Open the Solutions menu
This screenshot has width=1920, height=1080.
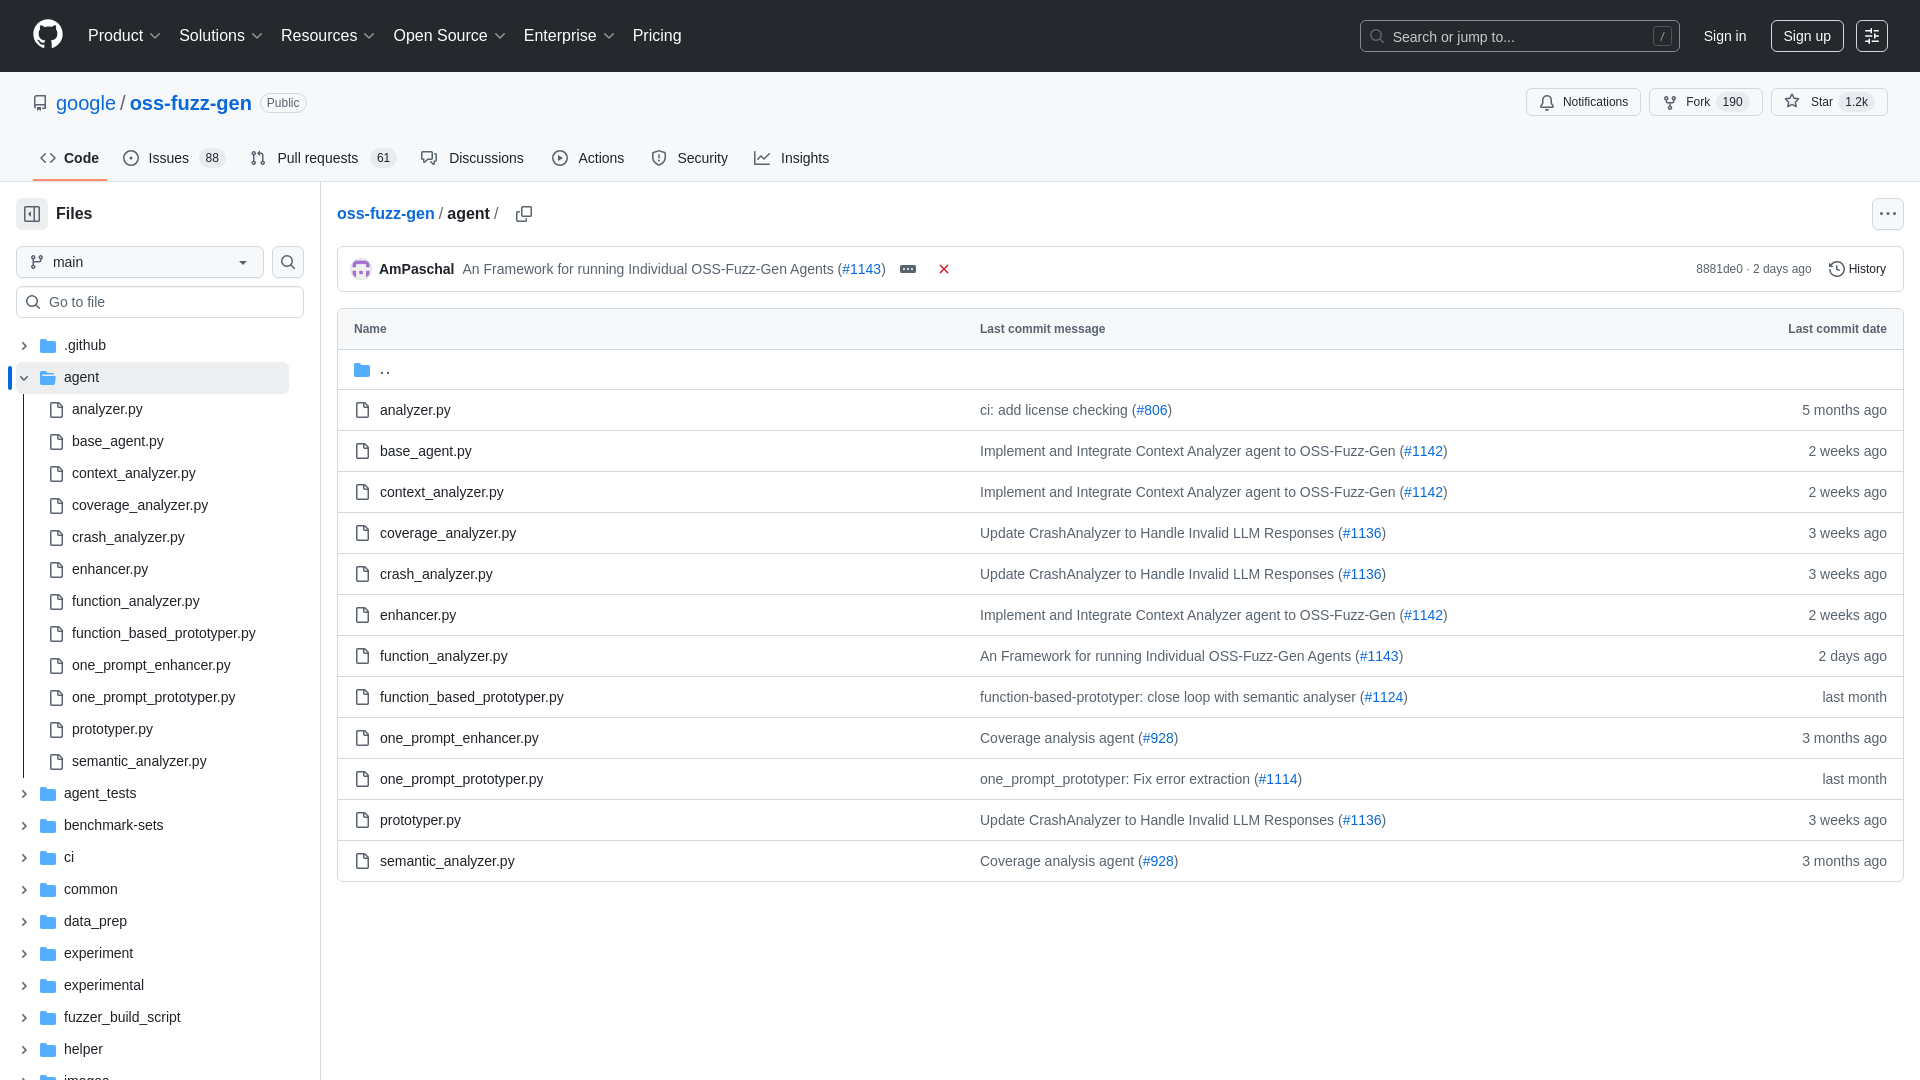(x=221, y=35)
